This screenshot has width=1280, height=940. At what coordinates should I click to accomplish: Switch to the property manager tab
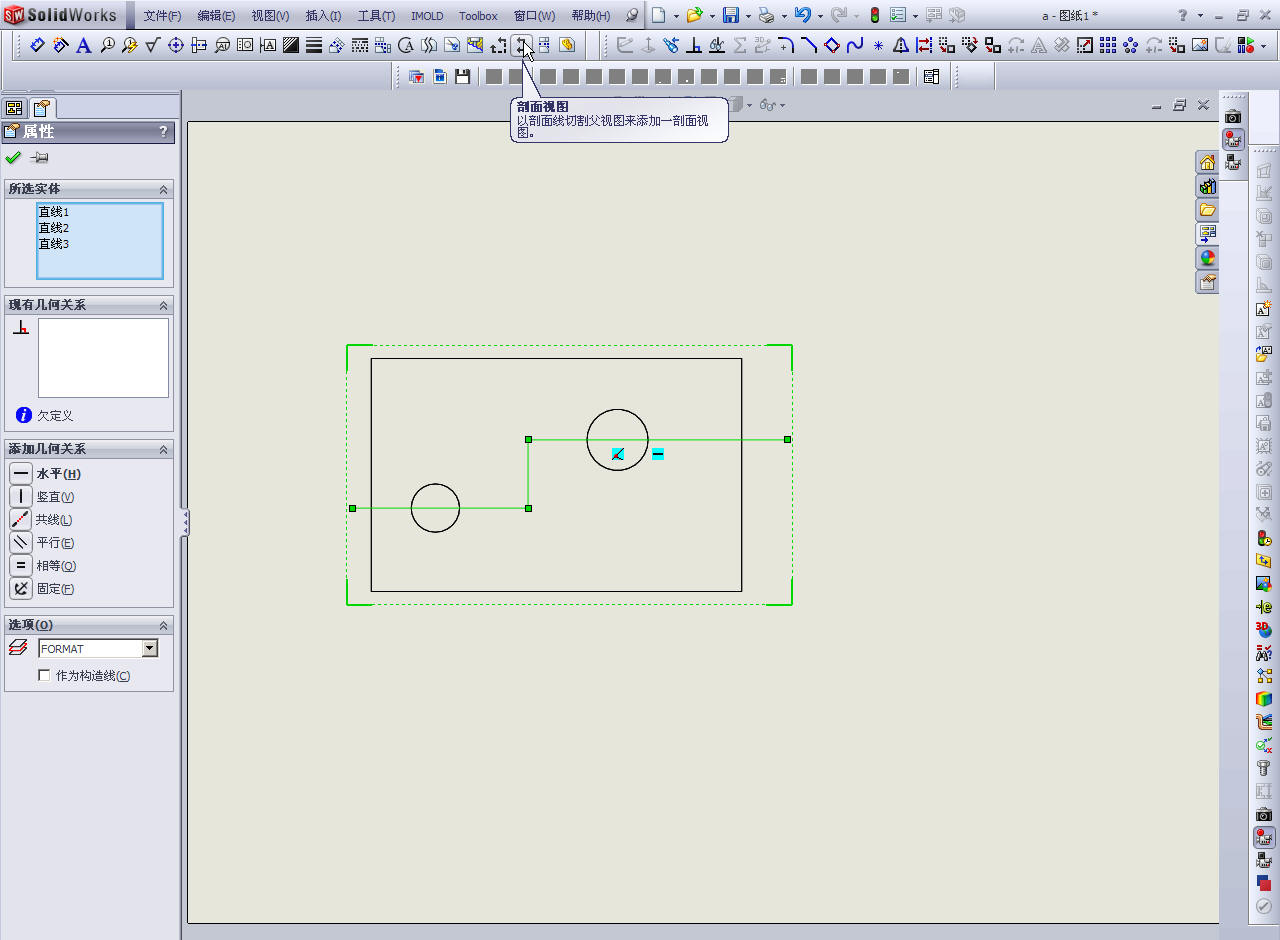[42, 108]
